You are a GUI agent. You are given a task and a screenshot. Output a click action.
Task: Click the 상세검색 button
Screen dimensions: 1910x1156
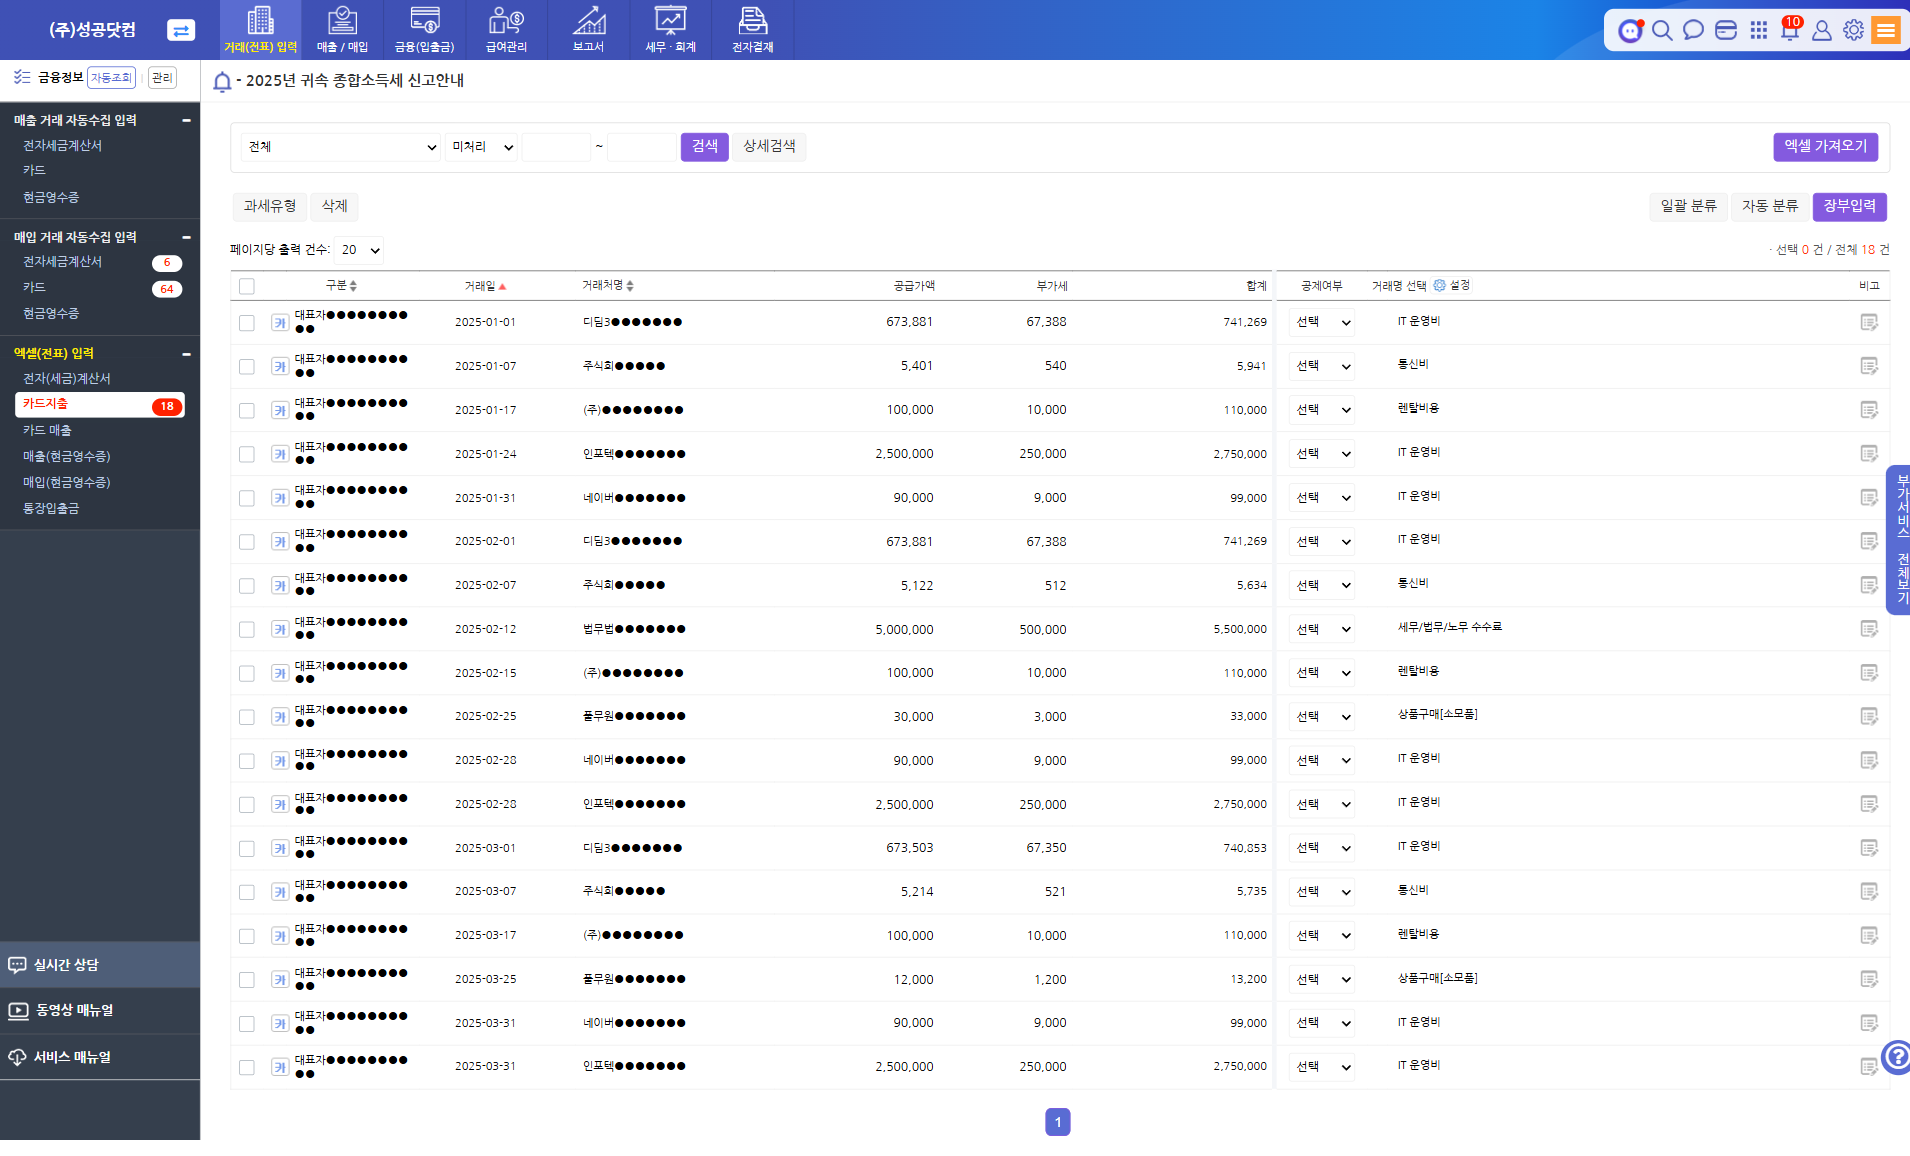pos(769,147)
